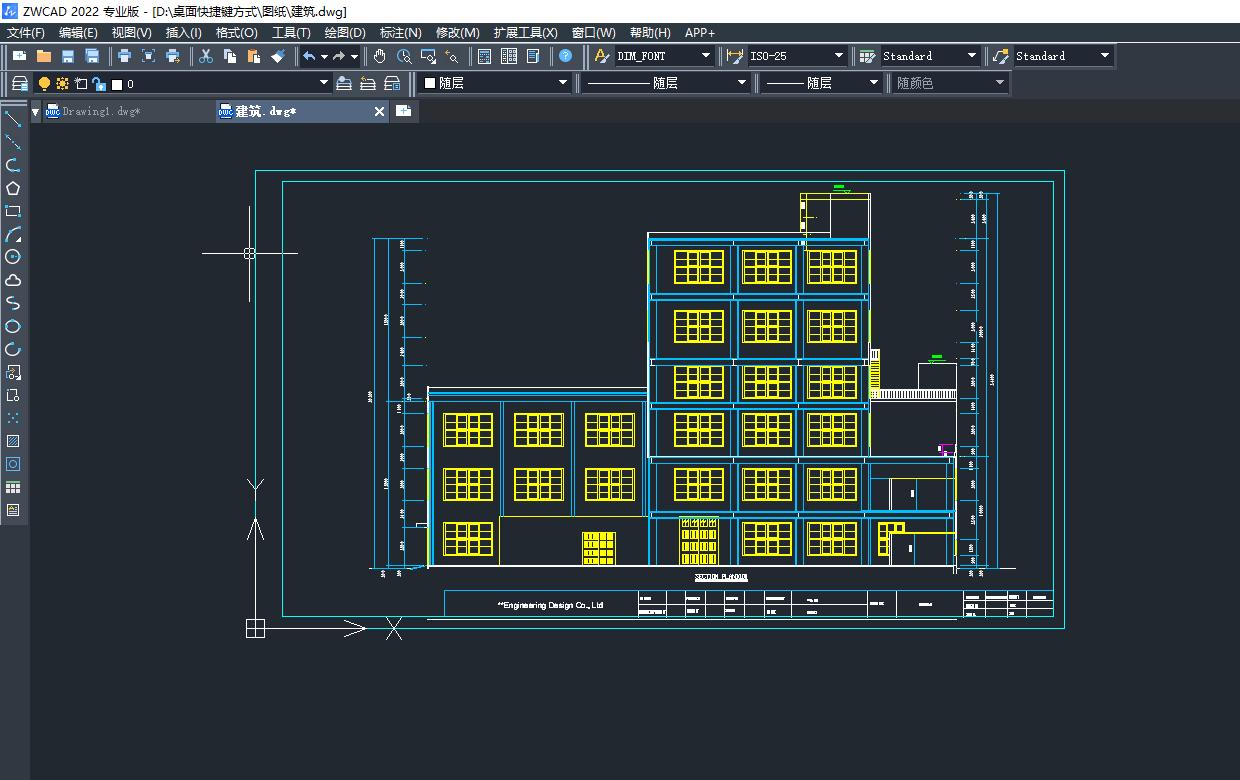The image size is (1240, 780).
Task: Toggle the layer on/off lightbulb
Action: [x=44, y=84]
